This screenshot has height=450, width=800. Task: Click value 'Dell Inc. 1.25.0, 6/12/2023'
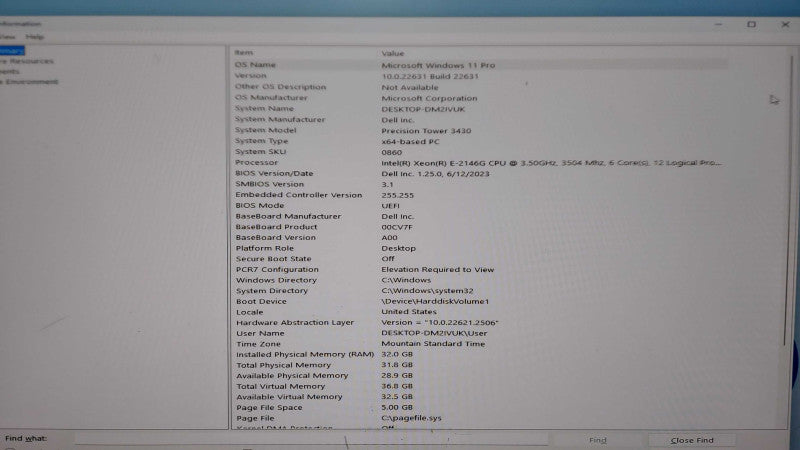point(435,173)
